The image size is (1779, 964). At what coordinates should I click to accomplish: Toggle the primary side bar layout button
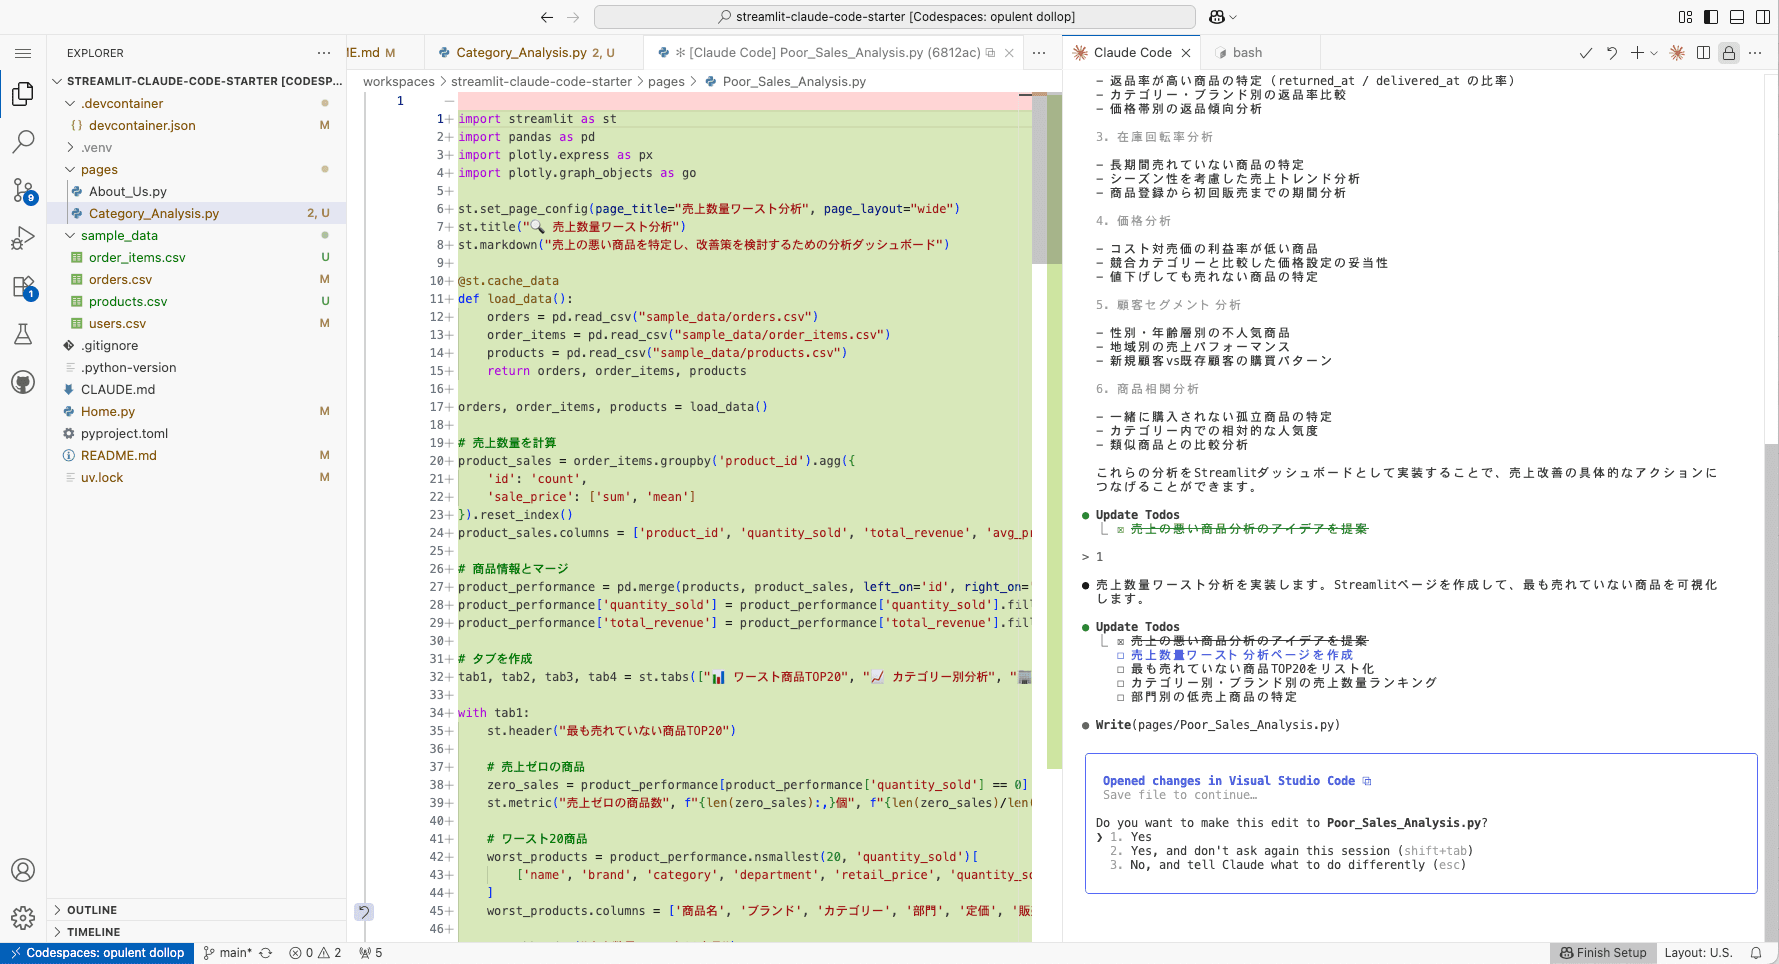(1711, 17)
